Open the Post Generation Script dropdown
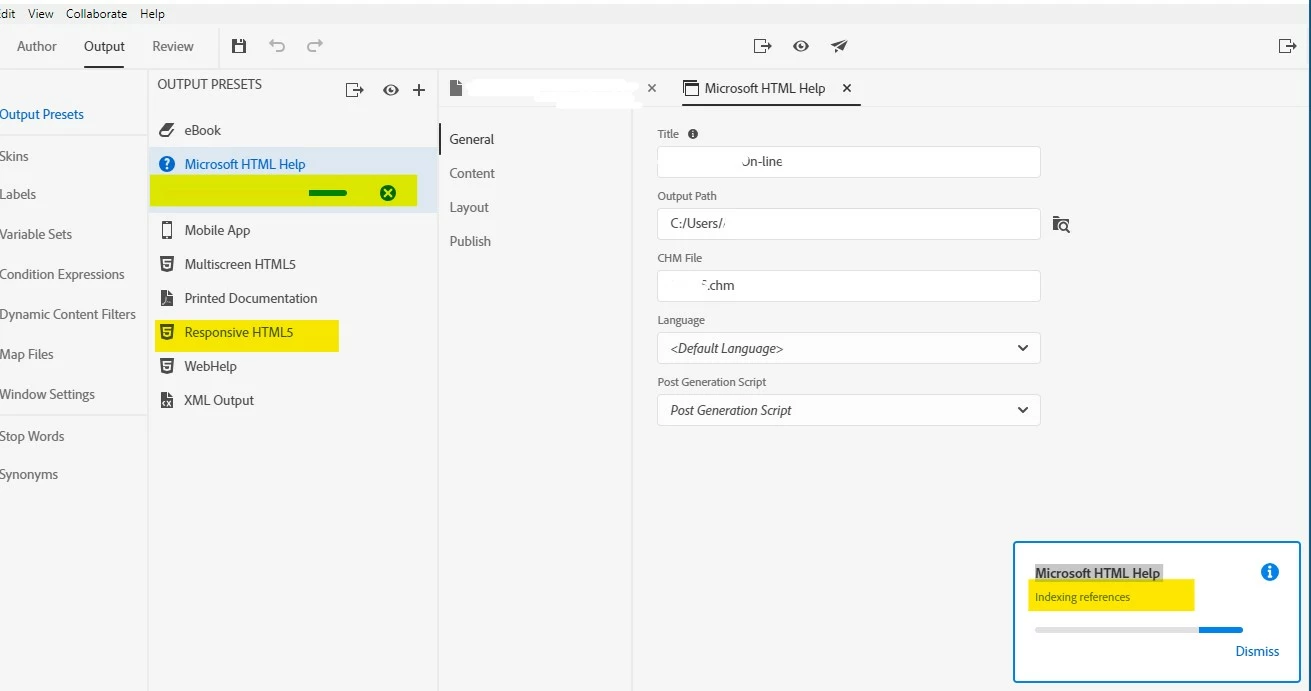The height and width of the screenshot is (691, 1311). pyautogui.click(x=849, y=410)
